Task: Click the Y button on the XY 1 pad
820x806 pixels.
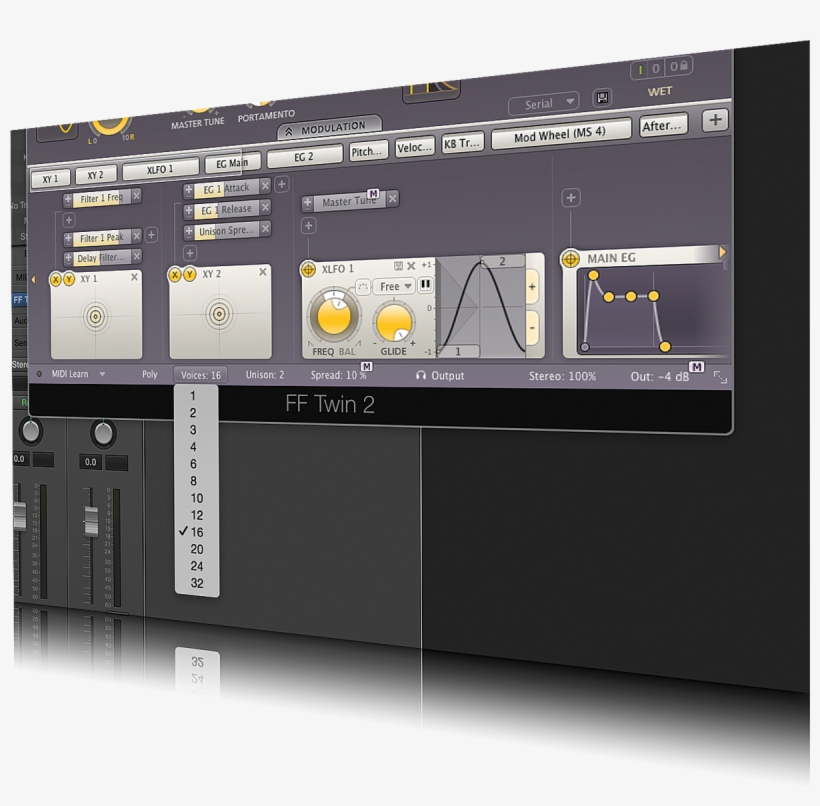Action: click(x=69, y=280)
